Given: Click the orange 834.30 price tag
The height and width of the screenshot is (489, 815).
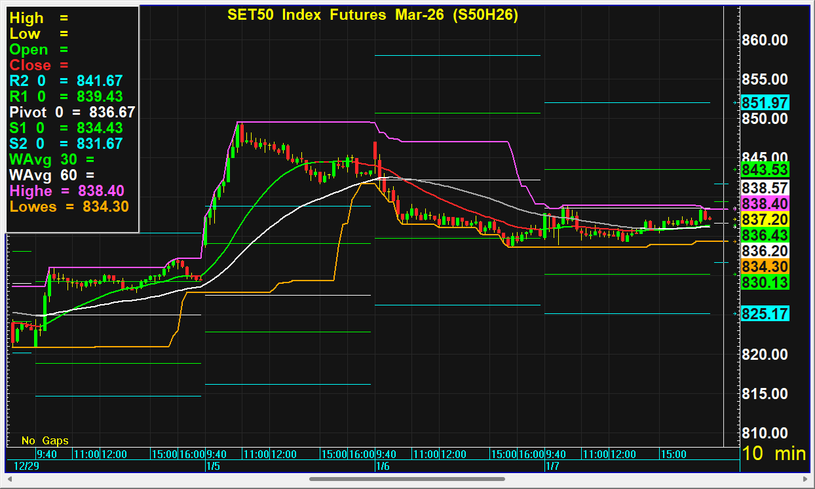Looking at the screenshot, I should [765, 266].
